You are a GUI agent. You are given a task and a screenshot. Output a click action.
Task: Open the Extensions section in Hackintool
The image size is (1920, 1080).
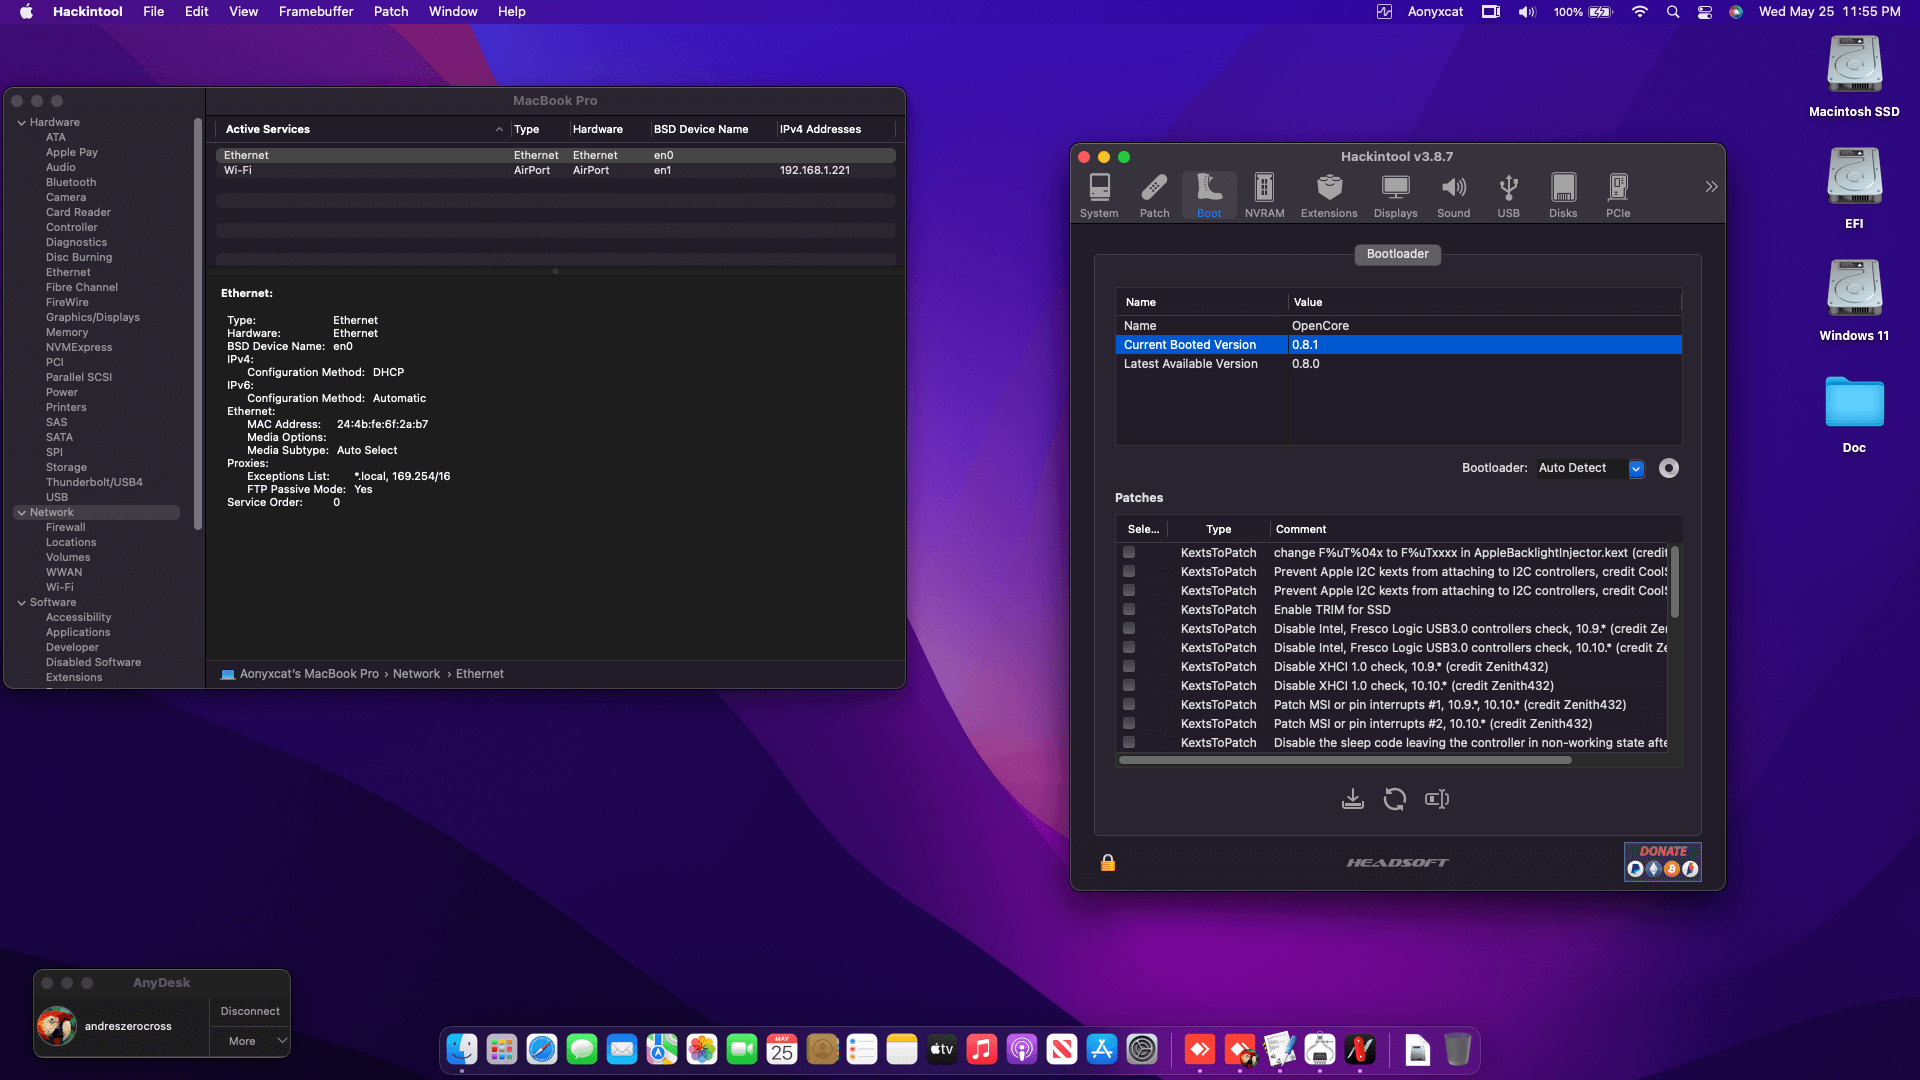[1329, 195]
